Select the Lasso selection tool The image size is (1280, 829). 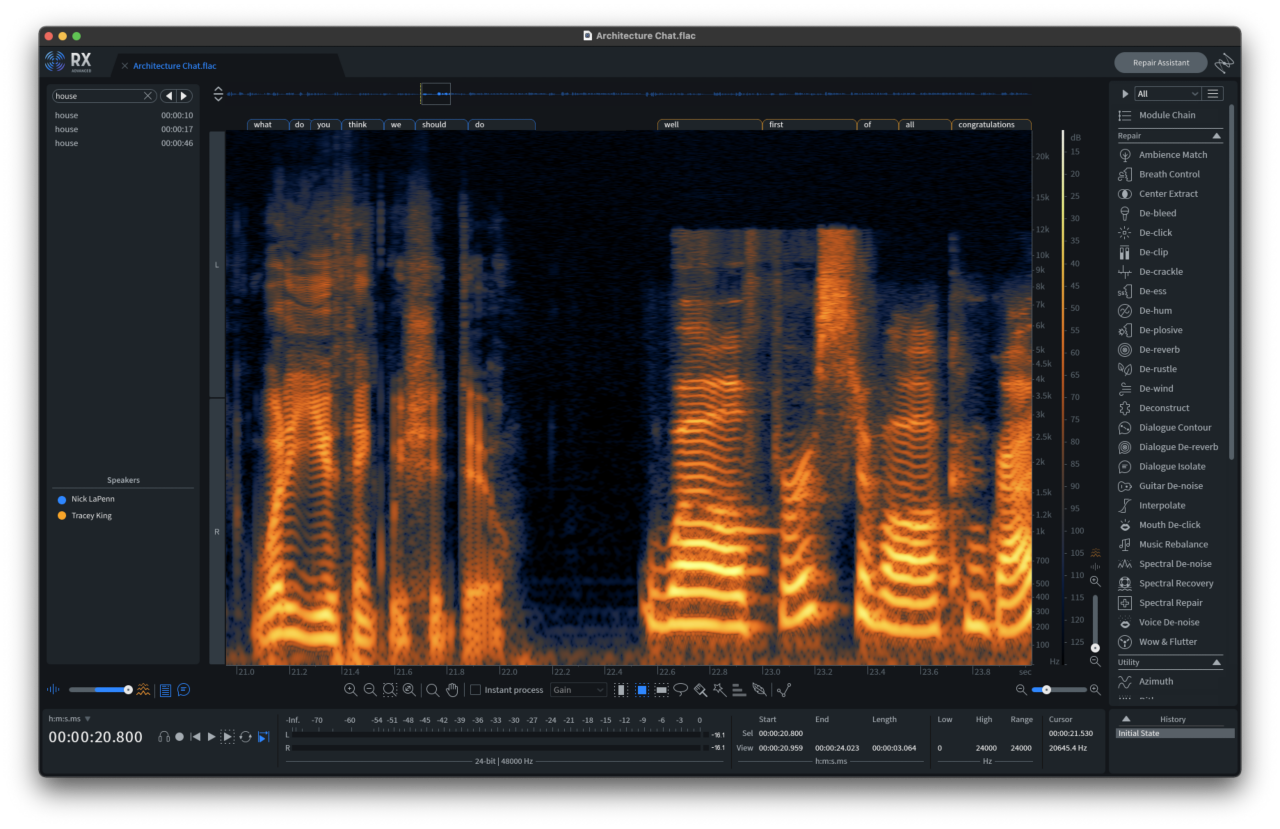pos(681,690)
